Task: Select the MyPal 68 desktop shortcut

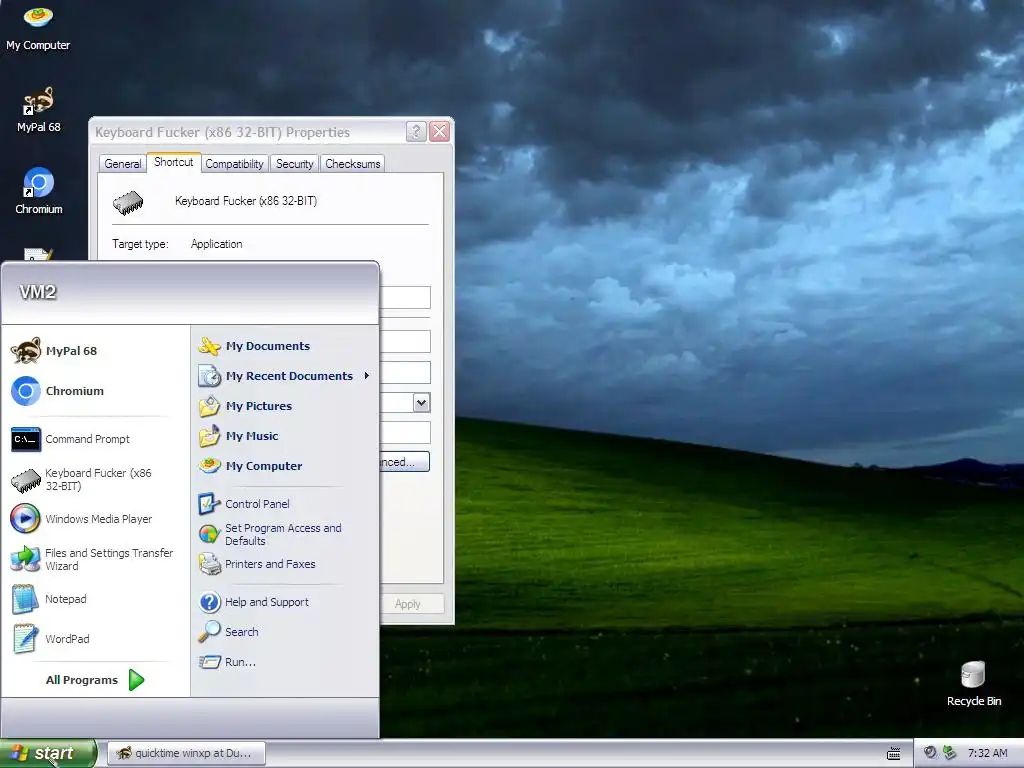Action: [38, 110]
